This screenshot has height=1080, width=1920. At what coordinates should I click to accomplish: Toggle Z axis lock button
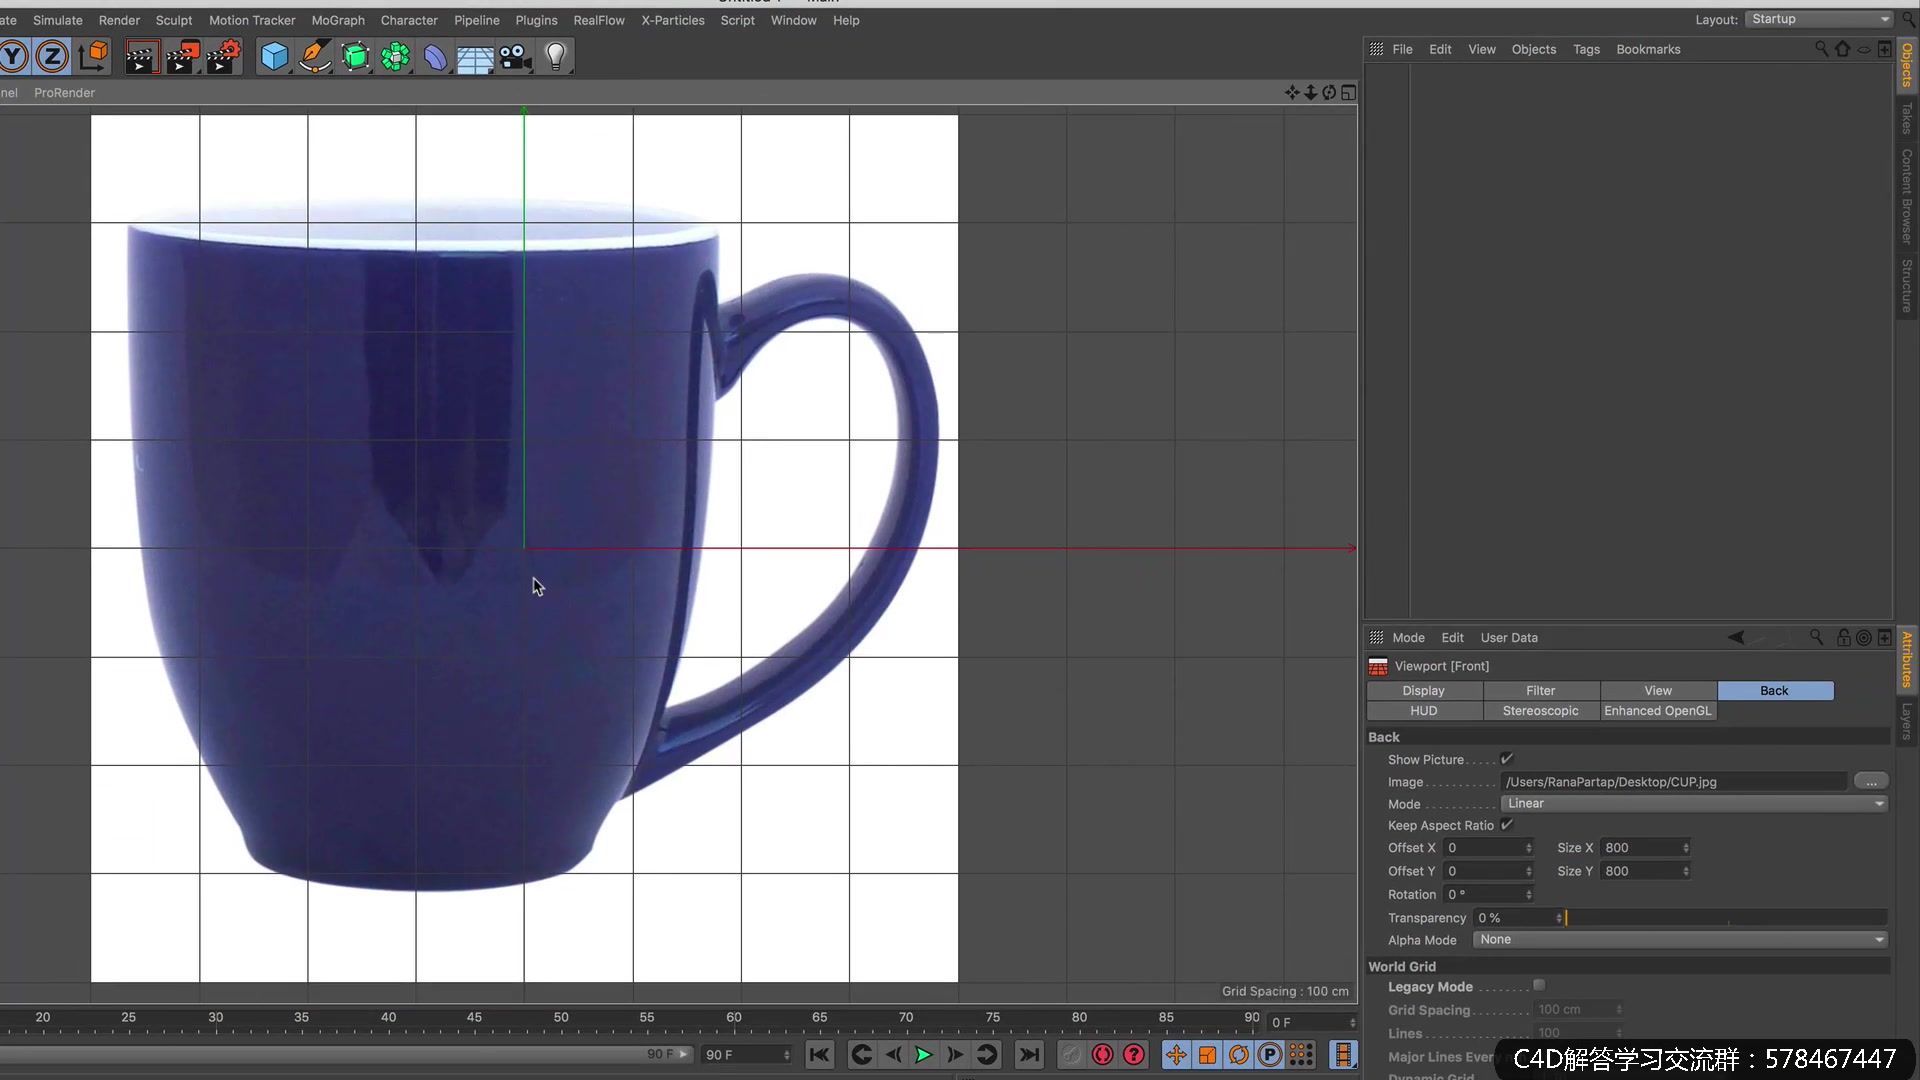coord(52,57)
